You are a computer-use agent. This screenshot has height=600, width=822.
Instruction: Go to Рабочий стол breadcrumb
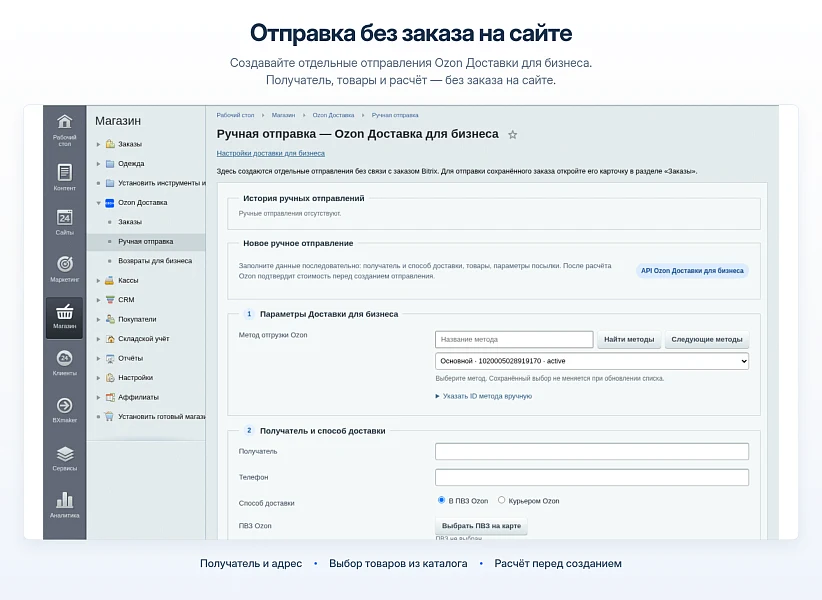pos(235,115)
